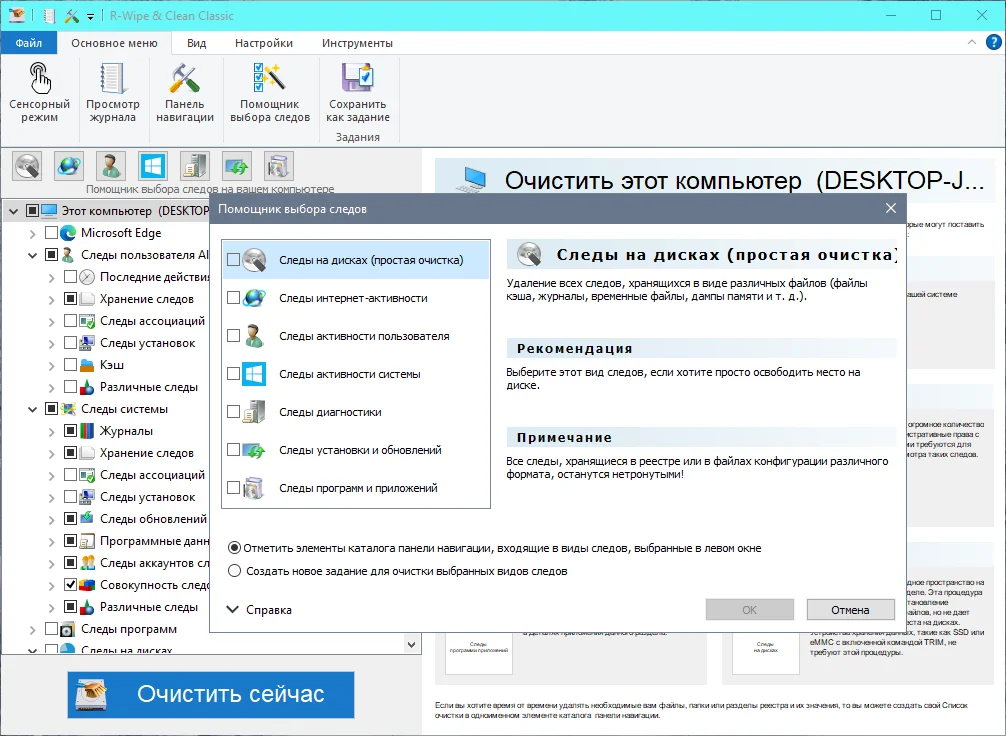
Task: Expand the Следы обновлений tree node
Action: tap(51, 520)
